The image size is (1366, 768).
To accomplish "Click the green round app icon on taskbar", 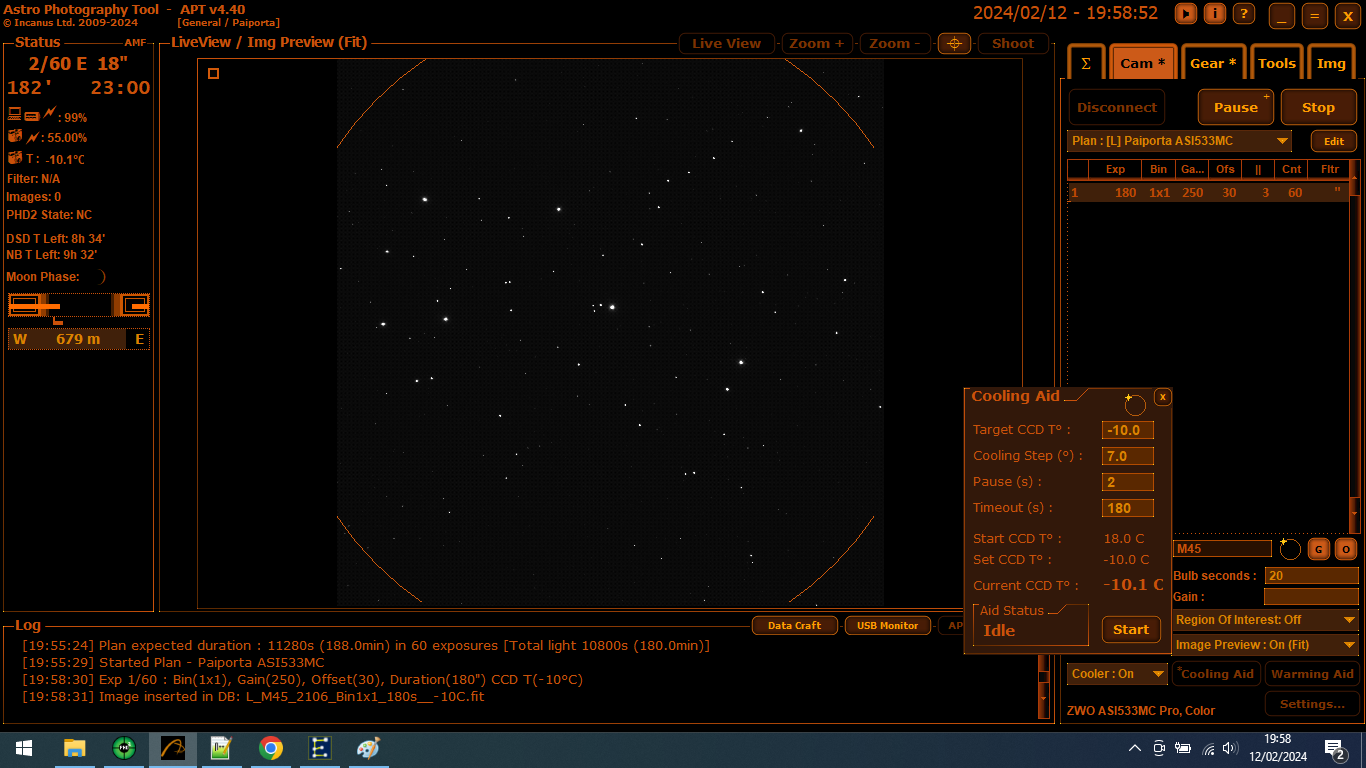I will coord(124,748).
